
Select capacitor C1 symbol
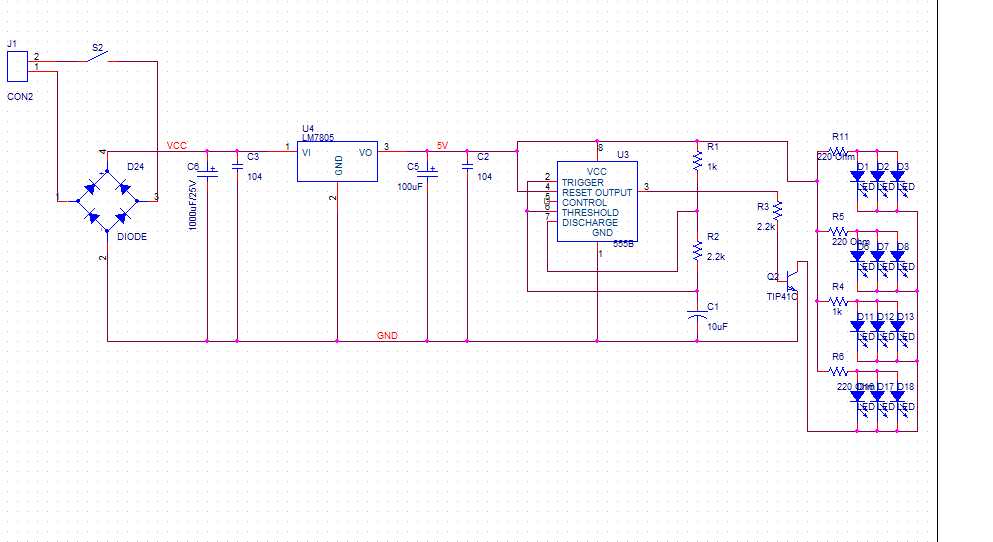[x=697, y=315]
